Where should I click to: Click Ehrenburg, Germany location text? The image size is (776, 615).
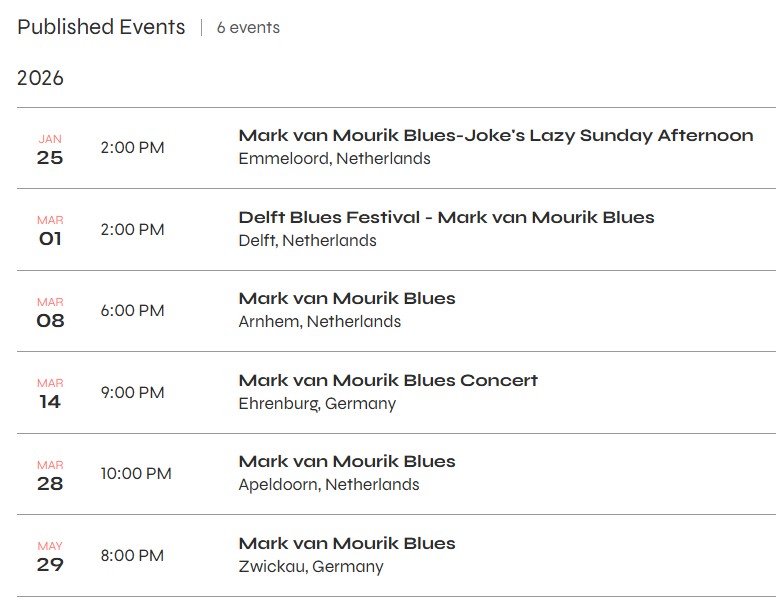pyautogui.click(x=317, y=403)
